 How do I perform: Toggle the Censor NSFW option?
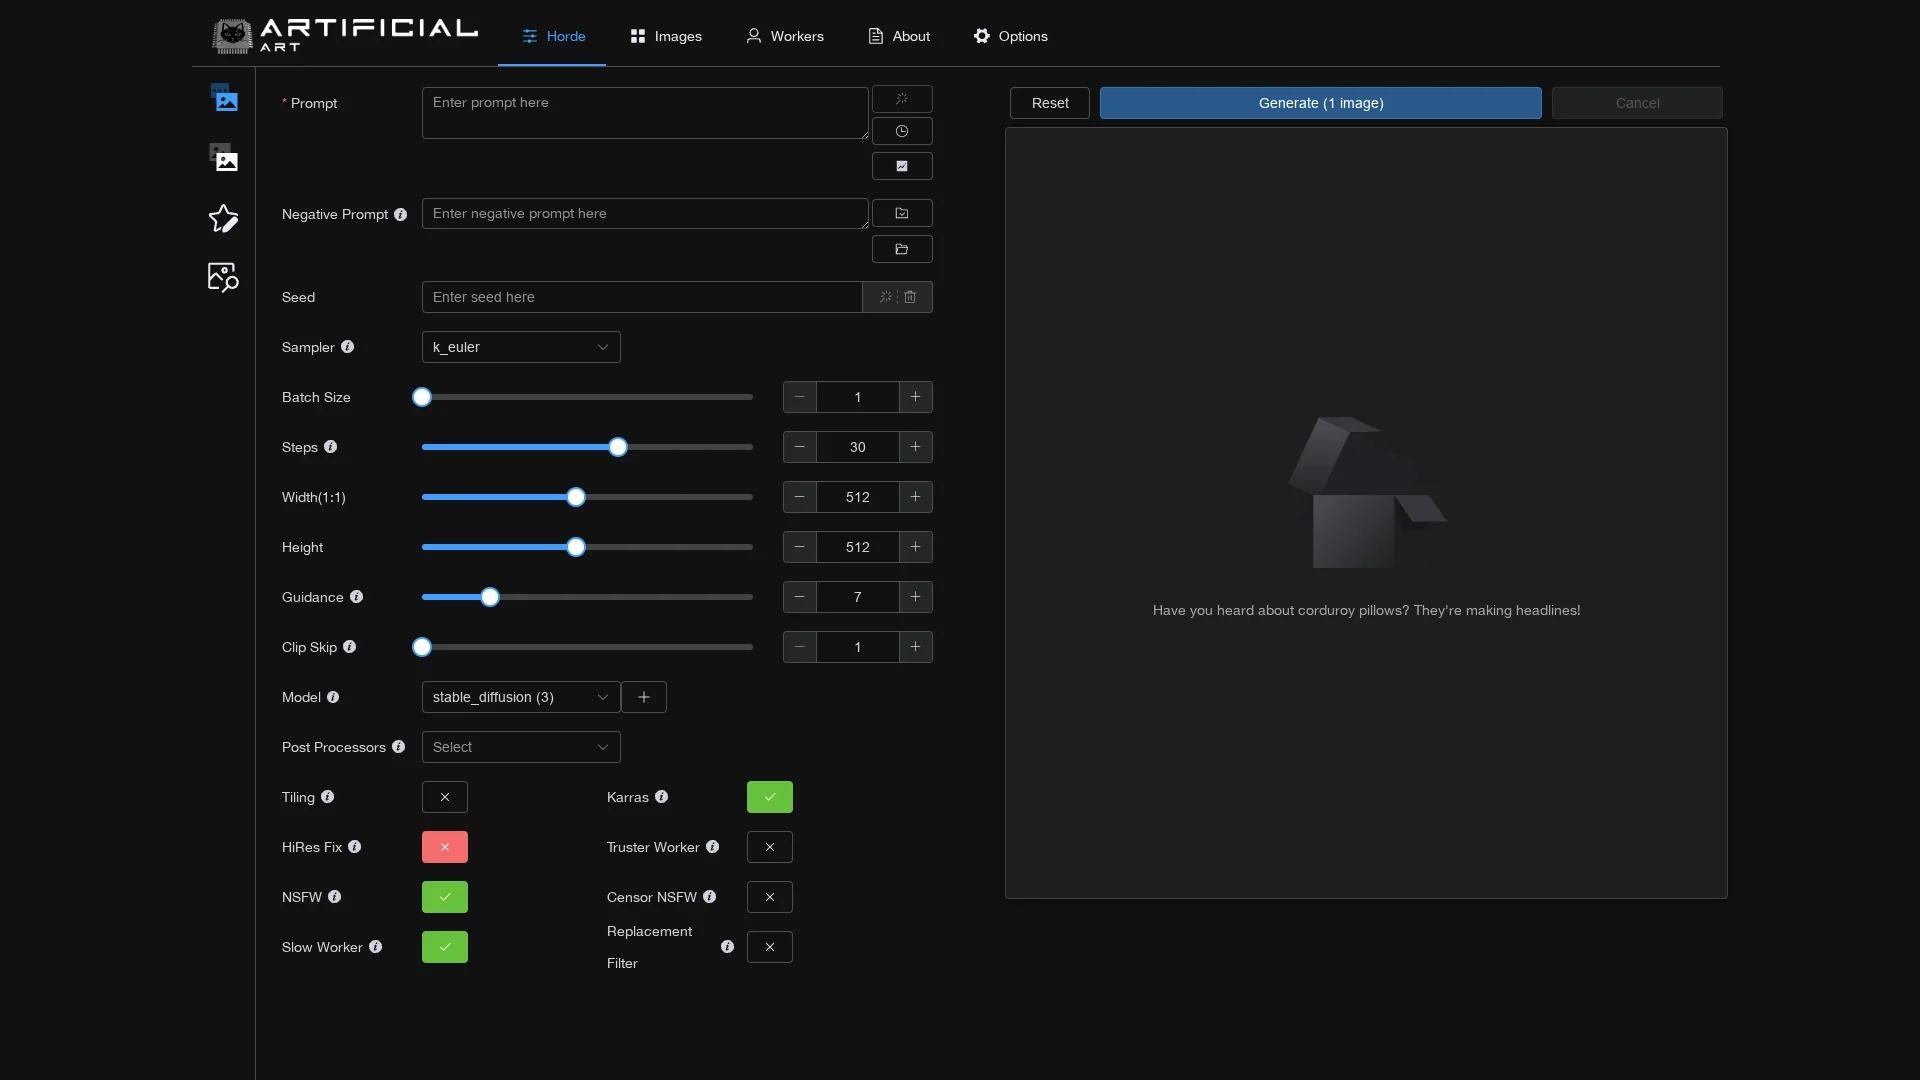[x=770, y=897]
